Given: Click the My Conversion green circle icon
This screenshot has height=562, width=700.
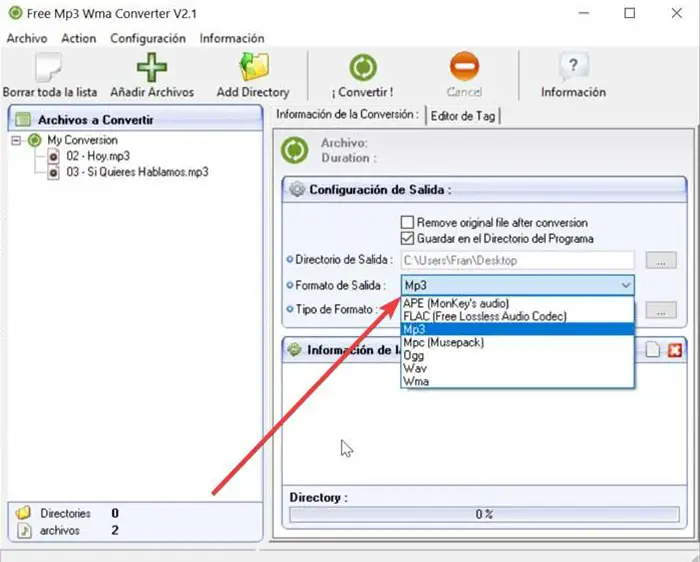Looking at the screenshot, I should coord(35,140).
